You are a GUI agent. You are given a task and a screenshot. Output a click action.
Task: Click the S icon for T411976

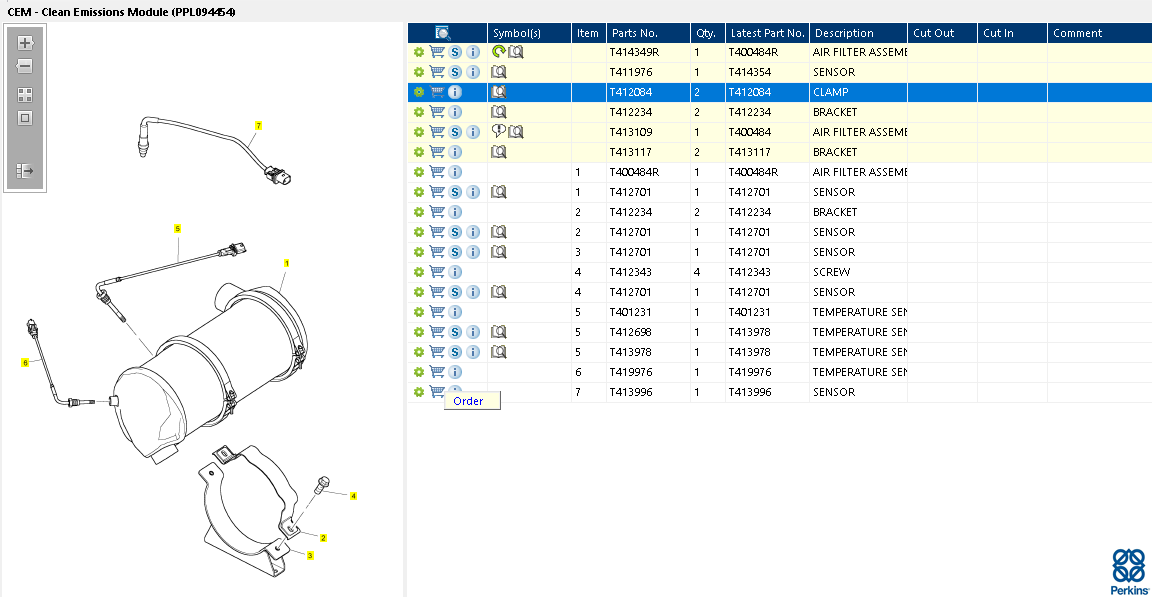(x=455, y=72)
